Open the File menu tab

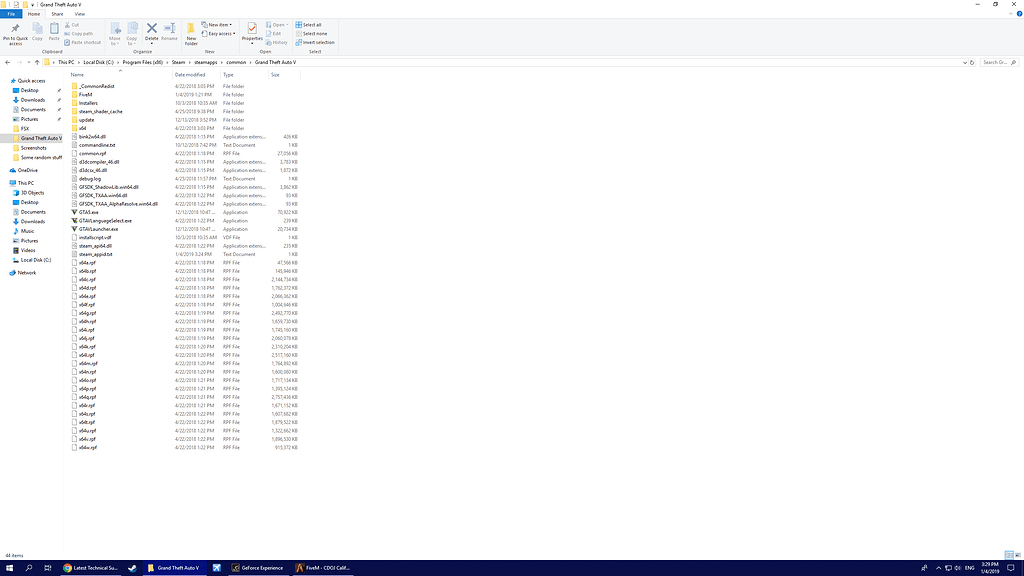(x=11, y=14)
